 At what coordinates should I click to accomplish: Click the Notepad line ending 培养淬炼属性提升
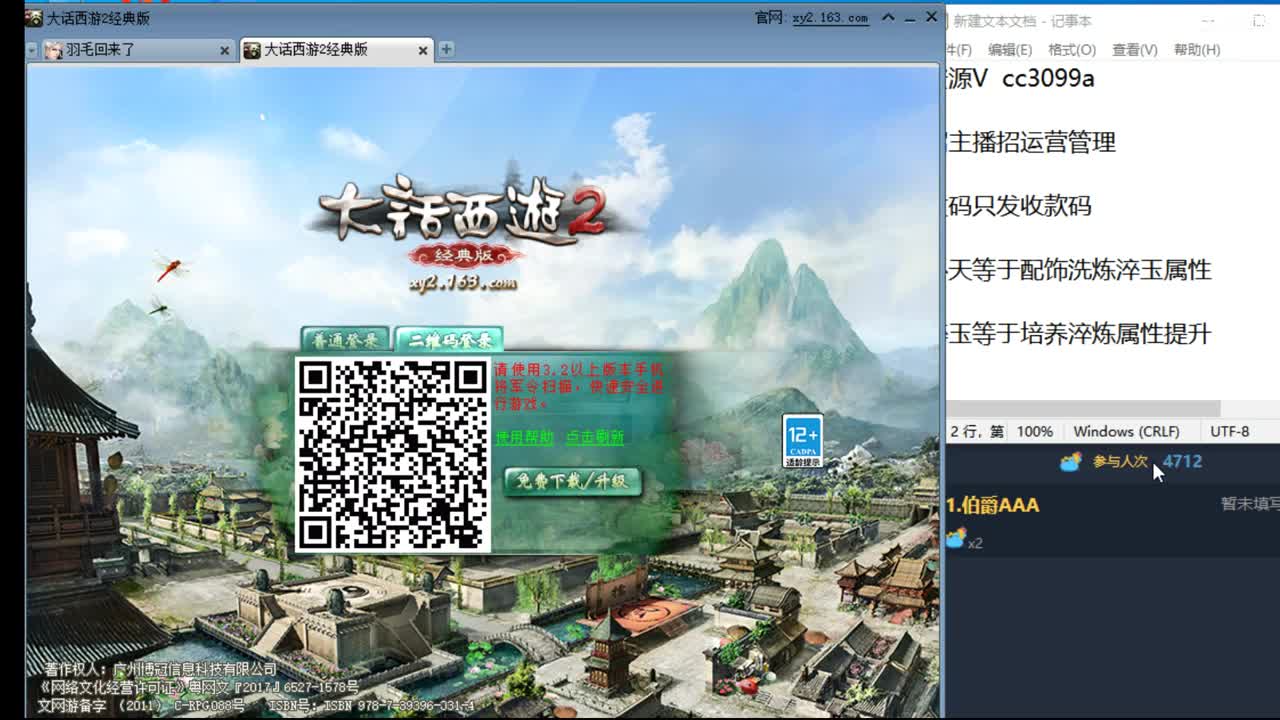(1079, 334)
